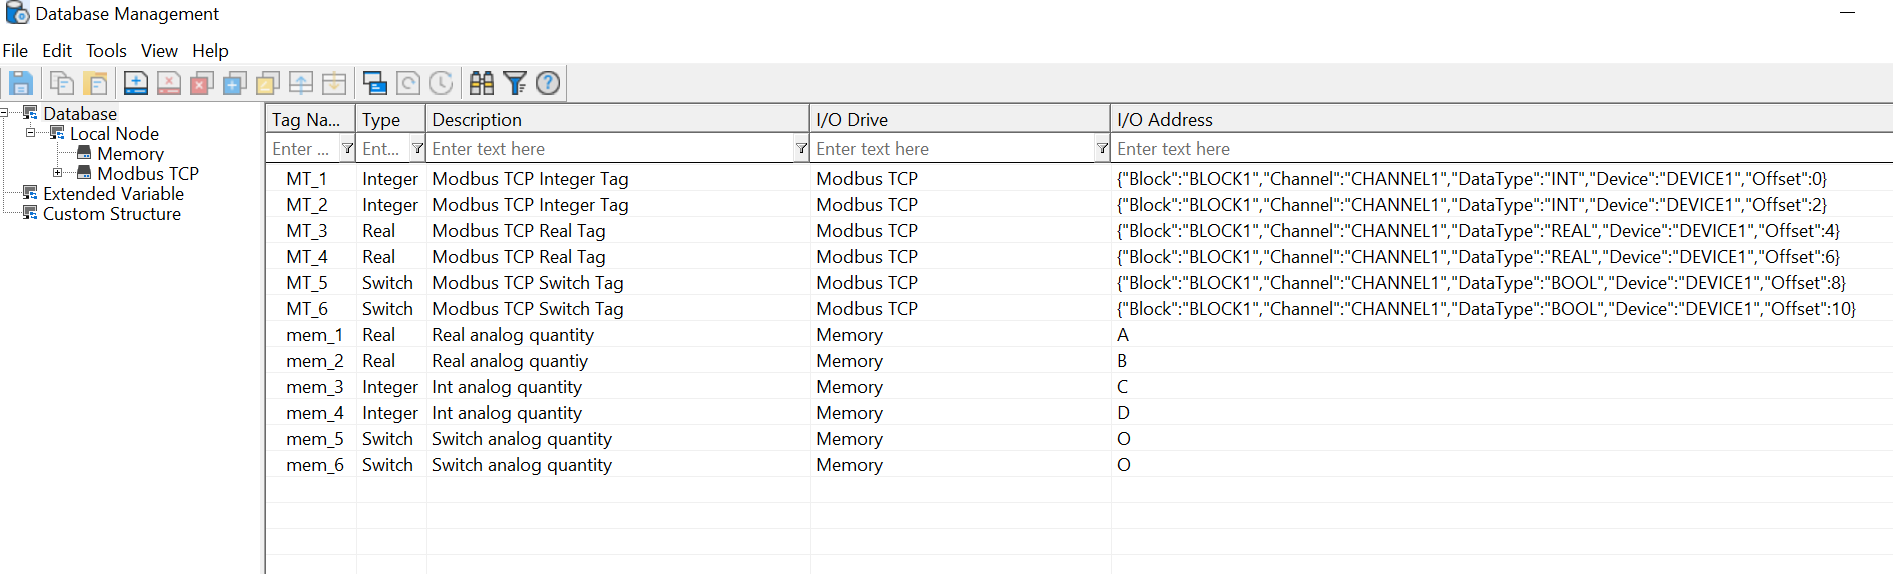The image size is (1893, 574).
Task: Click the blue cascading windows toolbar icon
Action: click(x=375, y=83)
